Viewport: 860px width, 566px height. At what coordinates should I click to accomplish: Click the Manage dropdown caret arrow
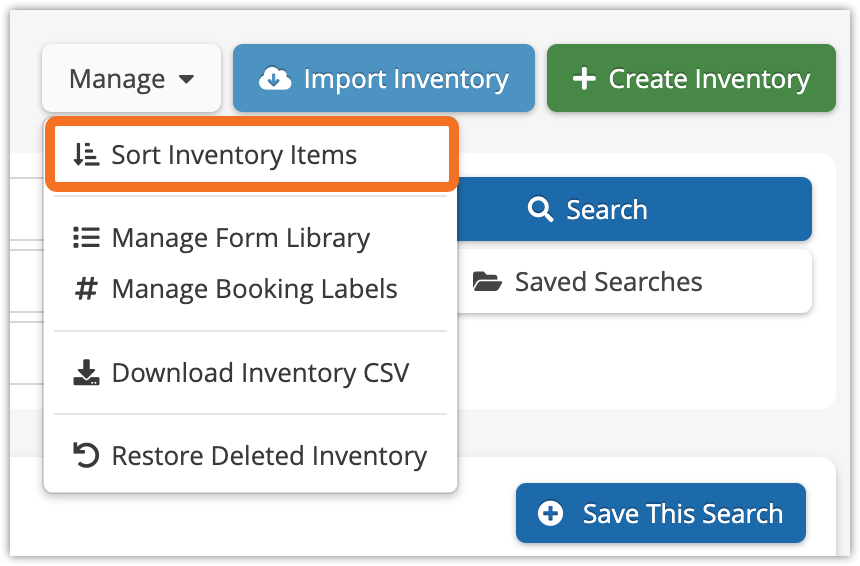pyautogui.click(x=186, y=79)
